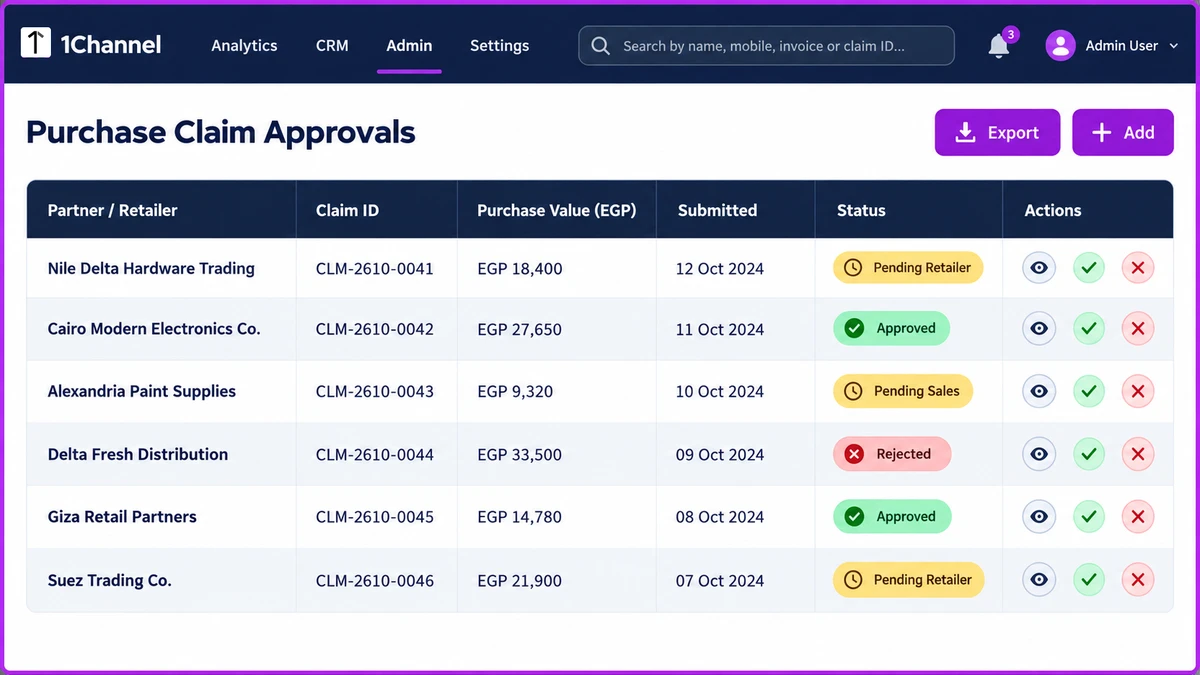The width and height of the screenshot is (1200, 675).
Task: Approve the Giza Retail Partners claim
Action: click(x=1089, y=517)
